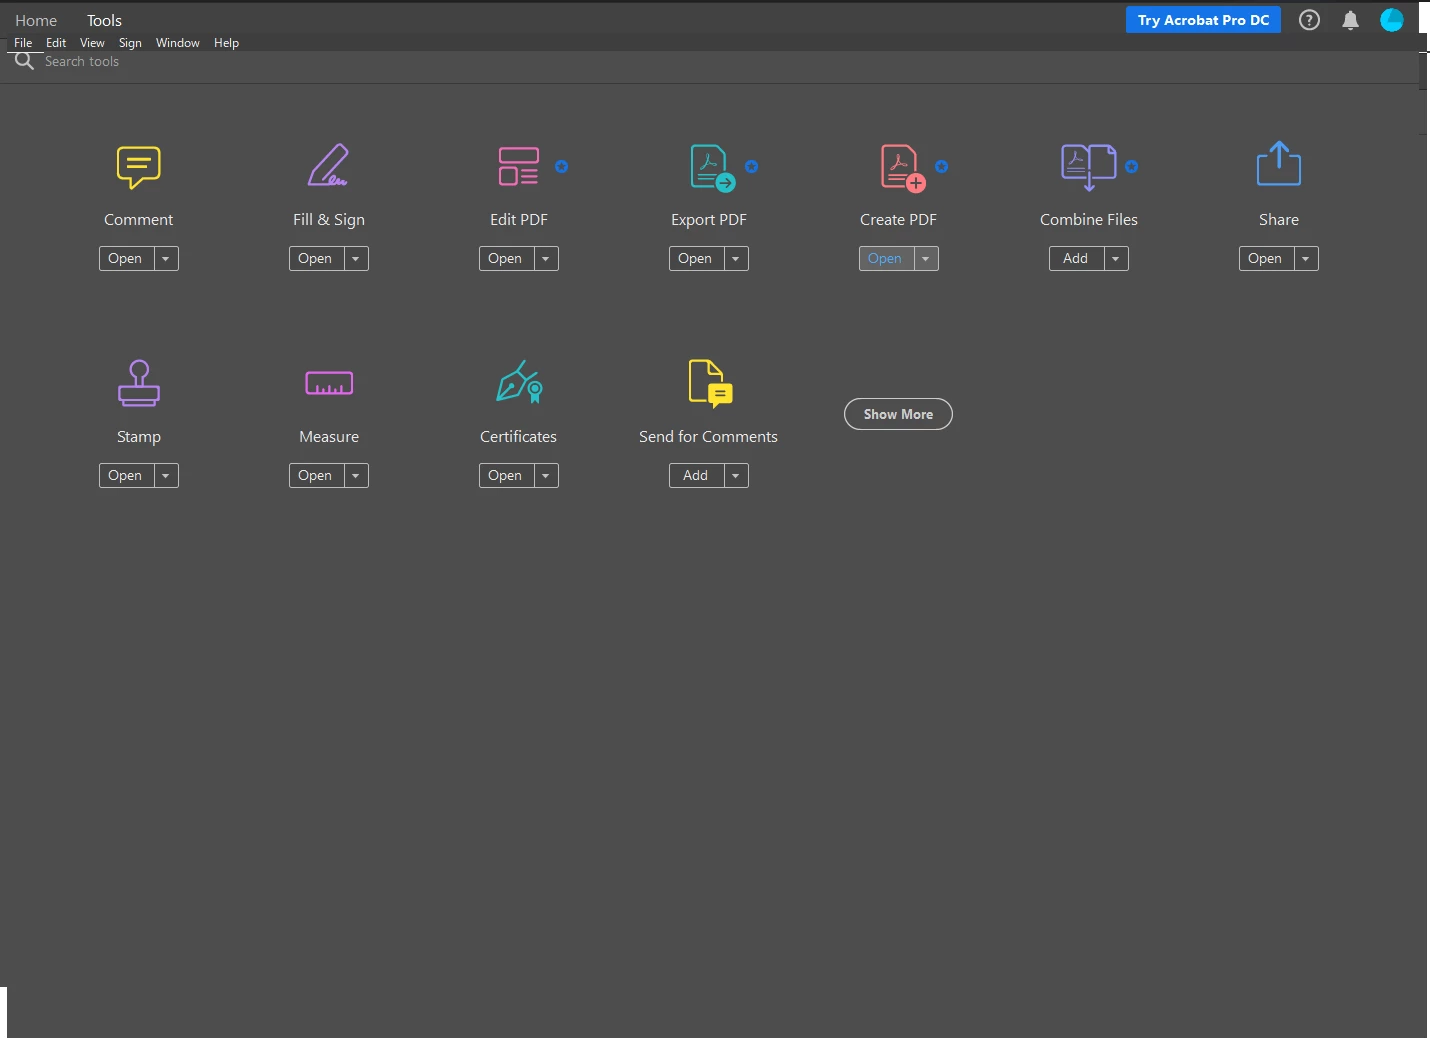Click Open under Edit PDF
Image resolution: width=1430 pixels, height=1040 pixels.
(x=506, y=259)
